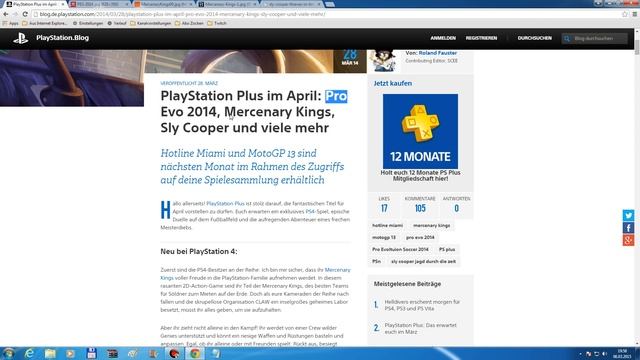The image size is (640, 360).
Task: Click the blog search magnifier icon
Action: click(x=567, y=39)
